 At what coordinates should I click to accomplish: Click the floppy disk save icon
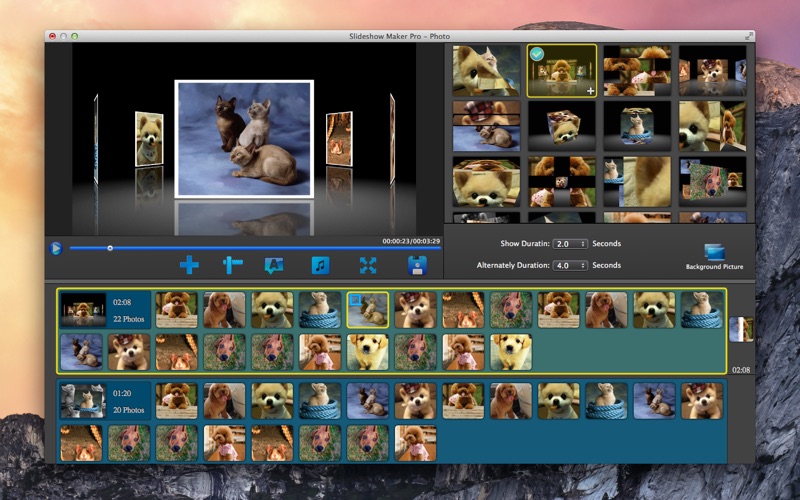point(418,265)
